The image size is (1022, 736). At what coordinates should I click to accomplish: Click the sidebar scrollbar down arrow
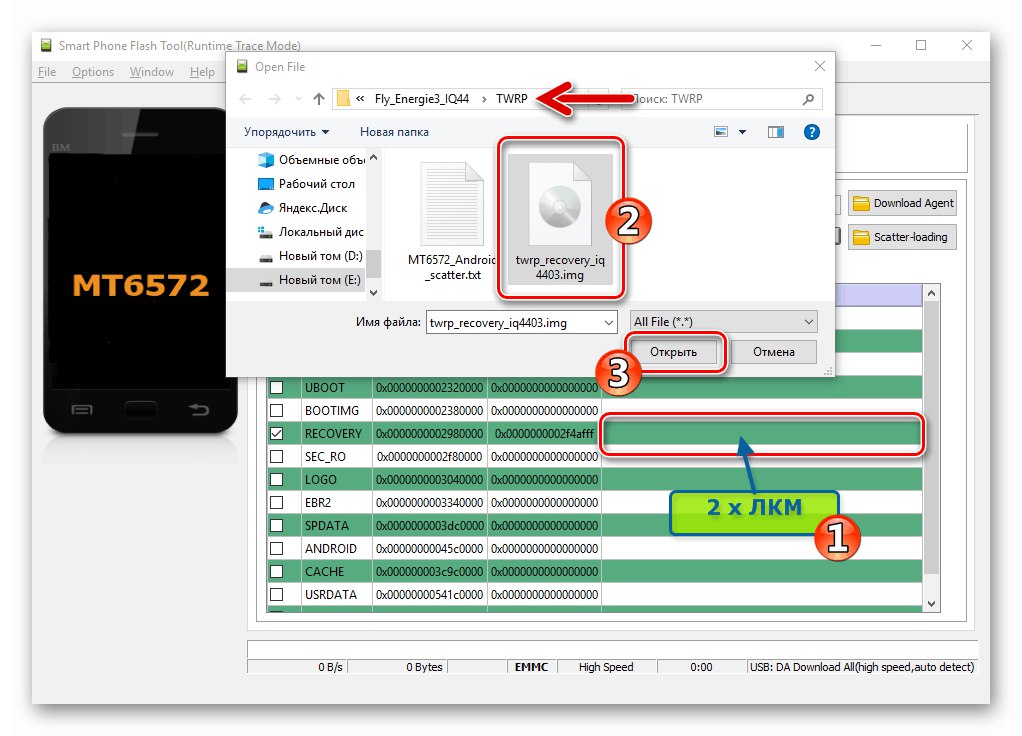click(373, 293)
